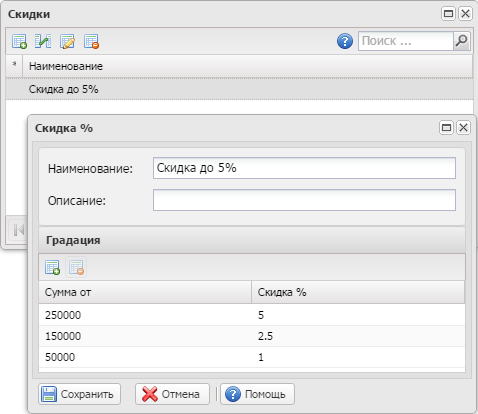Click the Отмена cancel button
Image resolution: width=478 pixels, height=414 pixels.
pyautogui.click(x=172, y=394)
